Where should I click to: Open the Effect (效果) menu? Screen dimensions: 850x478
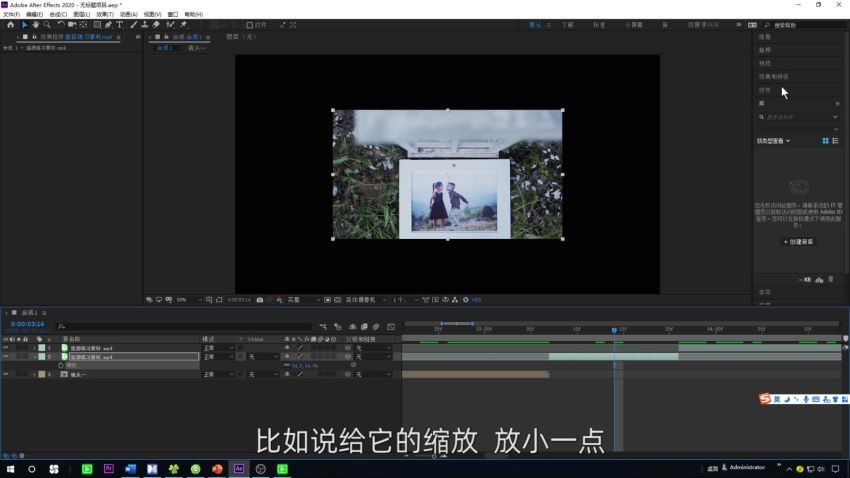pyautogui.click(x=105, y=14)
